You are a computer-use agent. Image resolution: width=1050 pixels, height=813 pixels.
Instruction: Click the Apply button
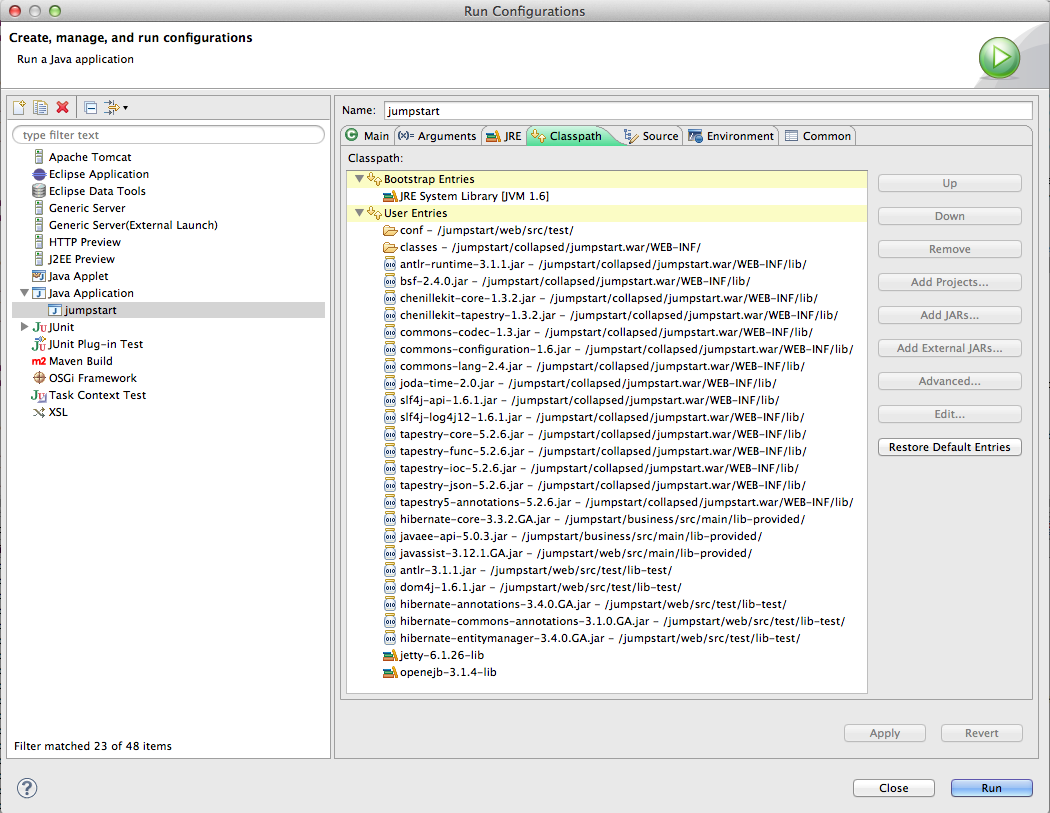(885, 733)
